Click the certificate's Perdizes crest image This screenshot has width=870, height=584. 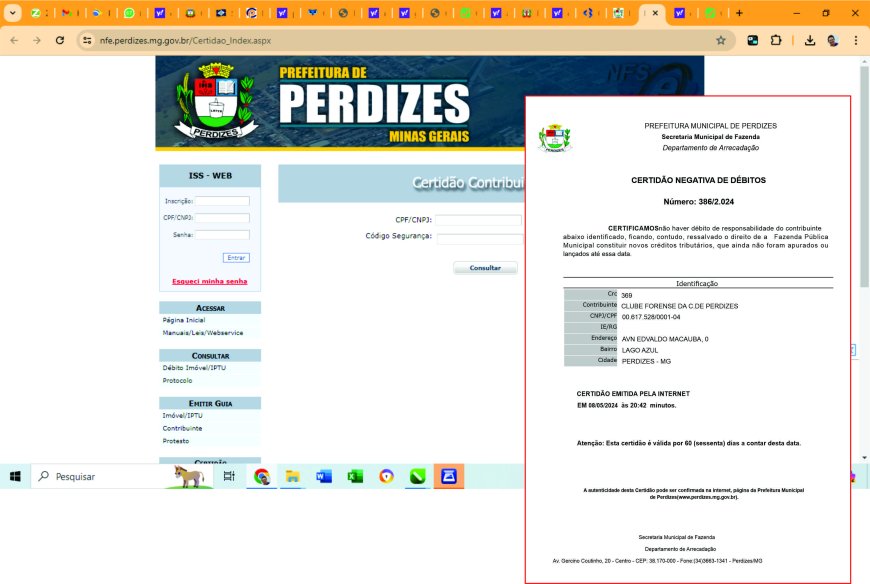(x=554, y=138)
